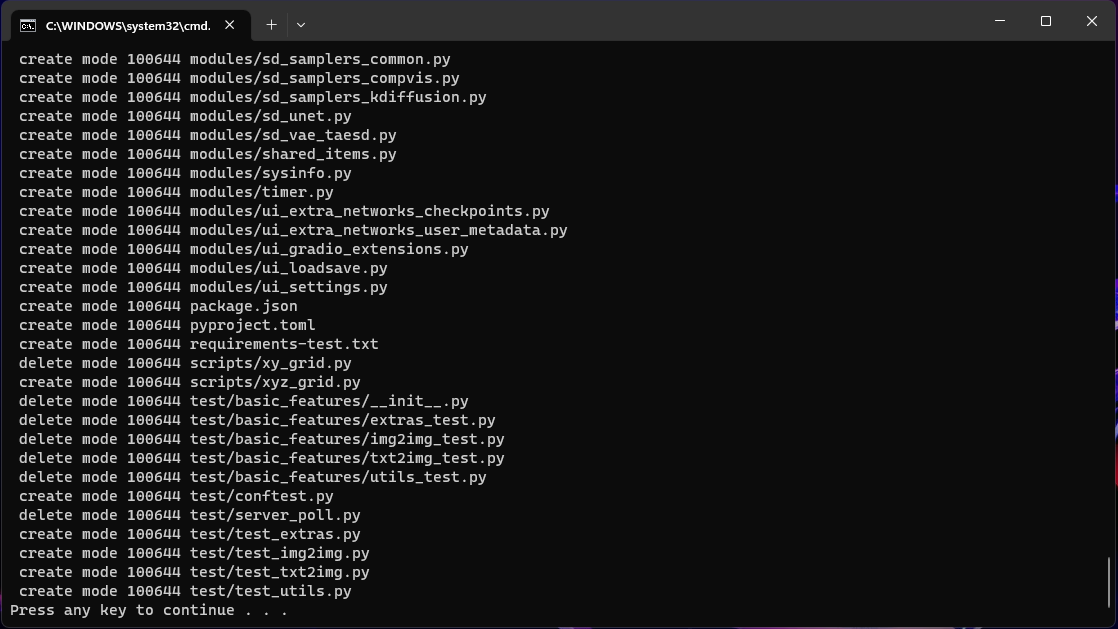Screen dimensions: 1118x629
Task: Open a new tab with the plus button
Action: [271, 24]
